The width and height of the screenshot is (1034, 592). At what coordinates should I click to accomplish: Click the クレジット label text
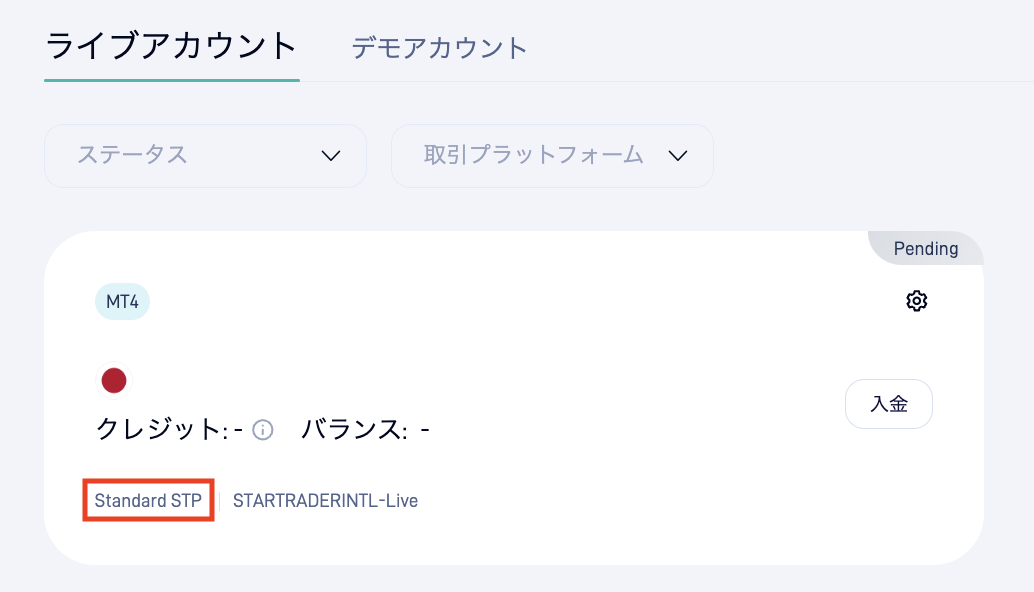click(x=162, y=429)
